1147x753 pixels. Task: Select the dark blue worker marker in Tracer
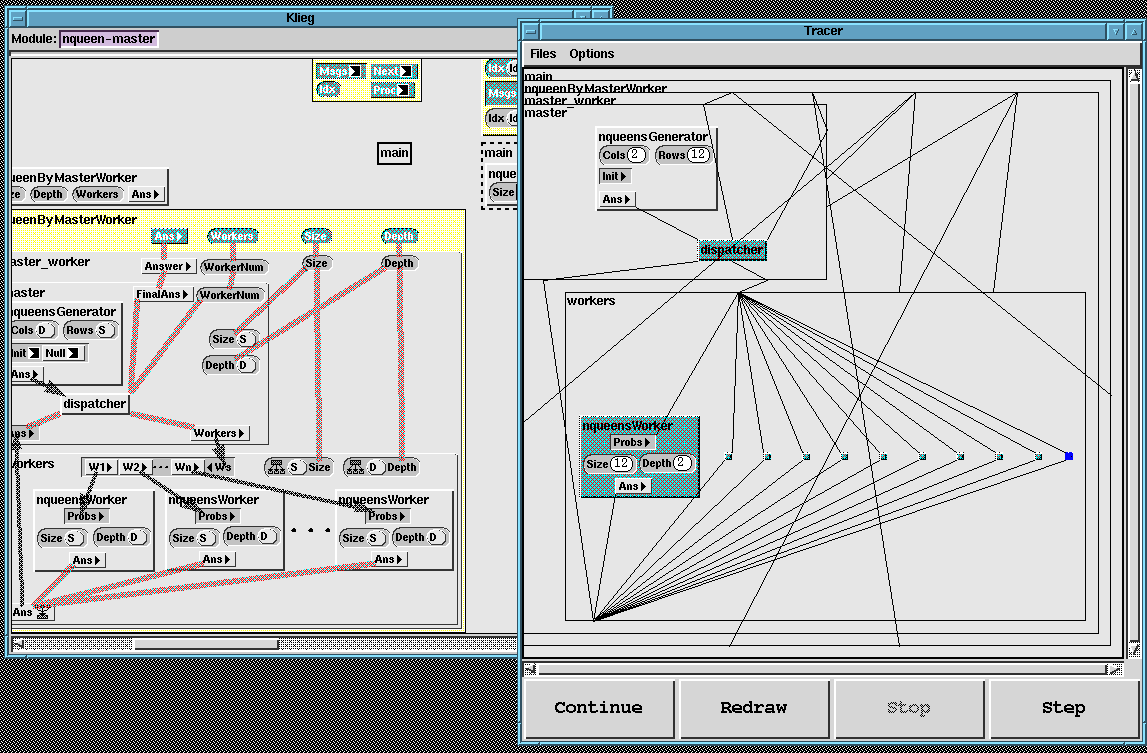click(1068, 456)
